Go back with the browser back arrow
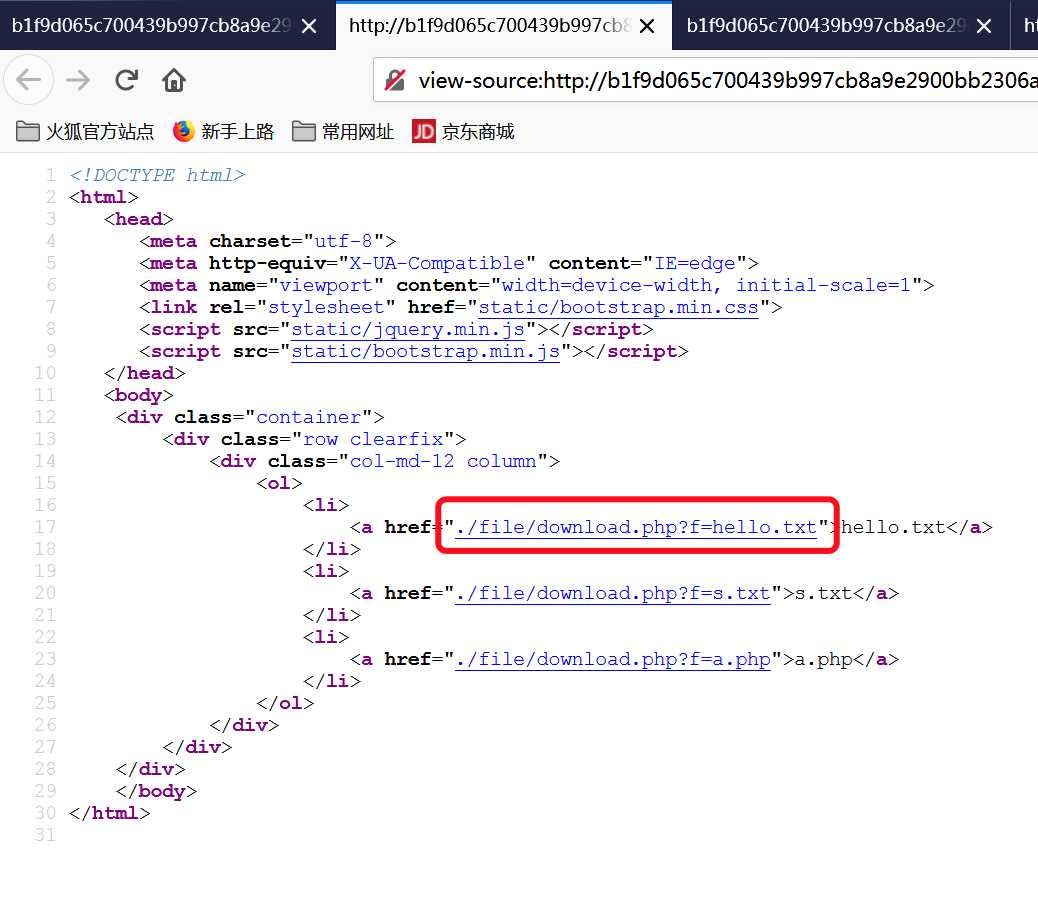 tap(28, 80)
